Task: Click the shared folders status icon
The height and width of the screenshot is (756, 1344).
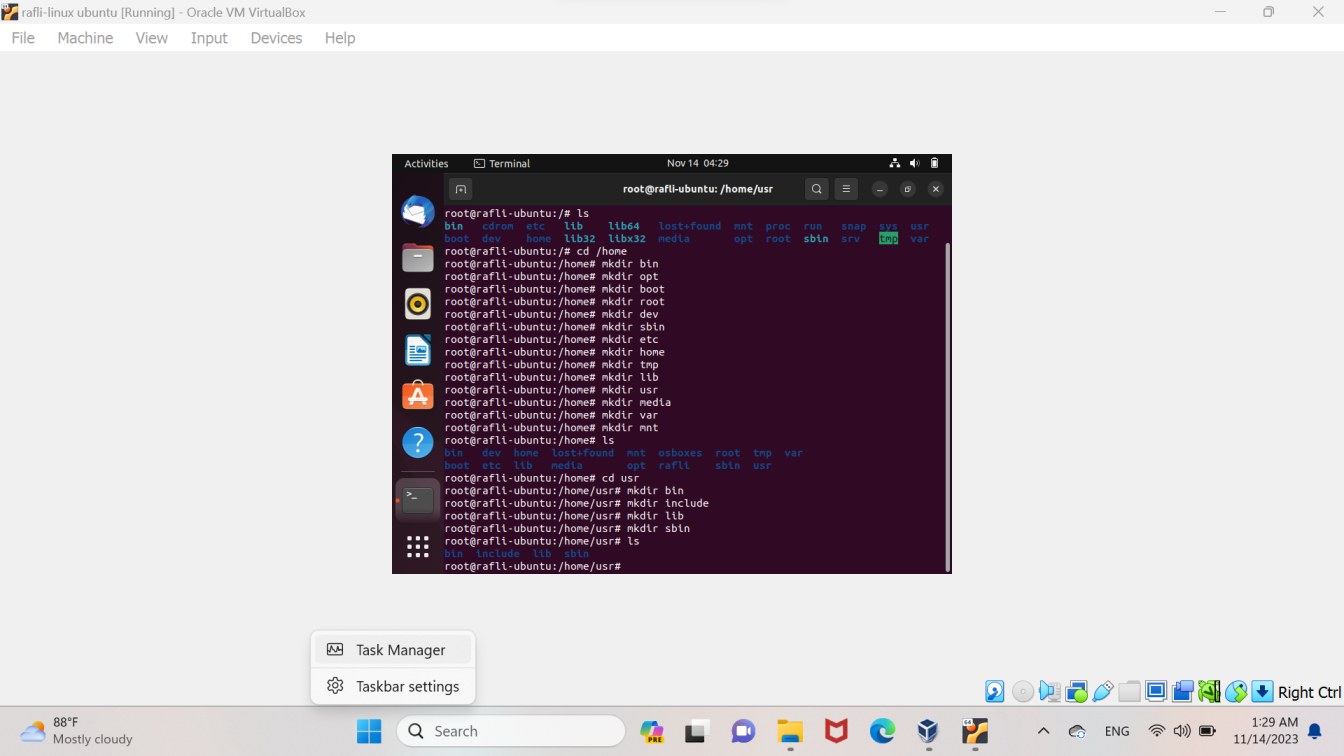Action: (x=1129, y=691)
